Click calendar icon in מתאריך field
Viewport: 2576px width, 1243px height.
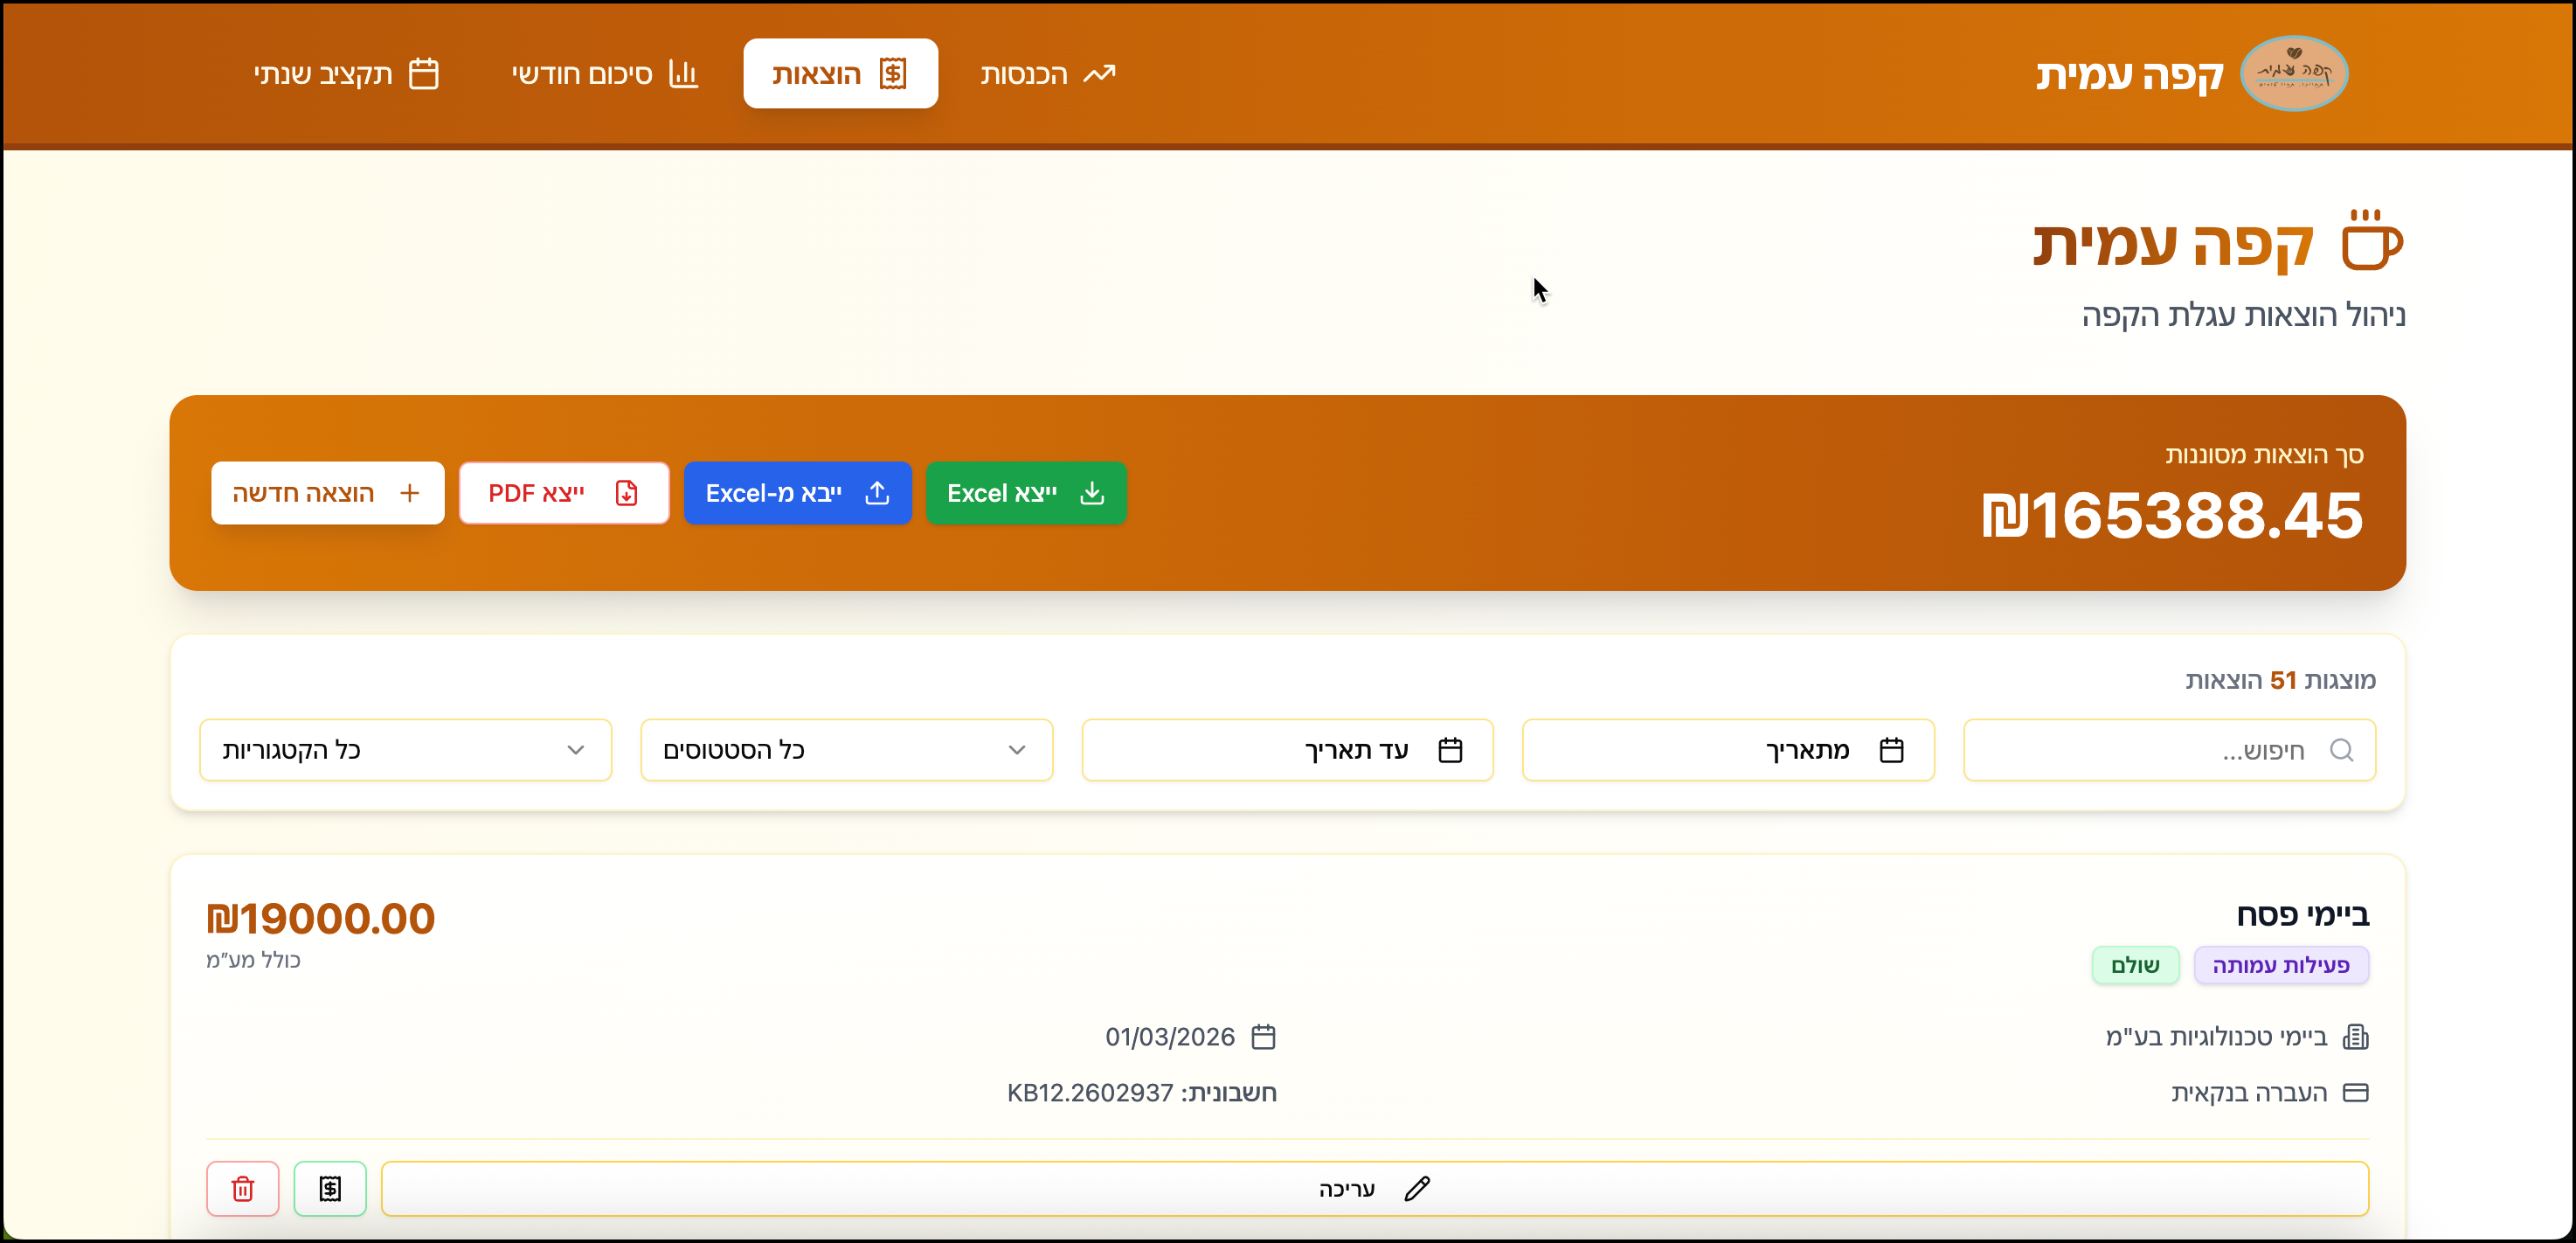pos(1891,750)
